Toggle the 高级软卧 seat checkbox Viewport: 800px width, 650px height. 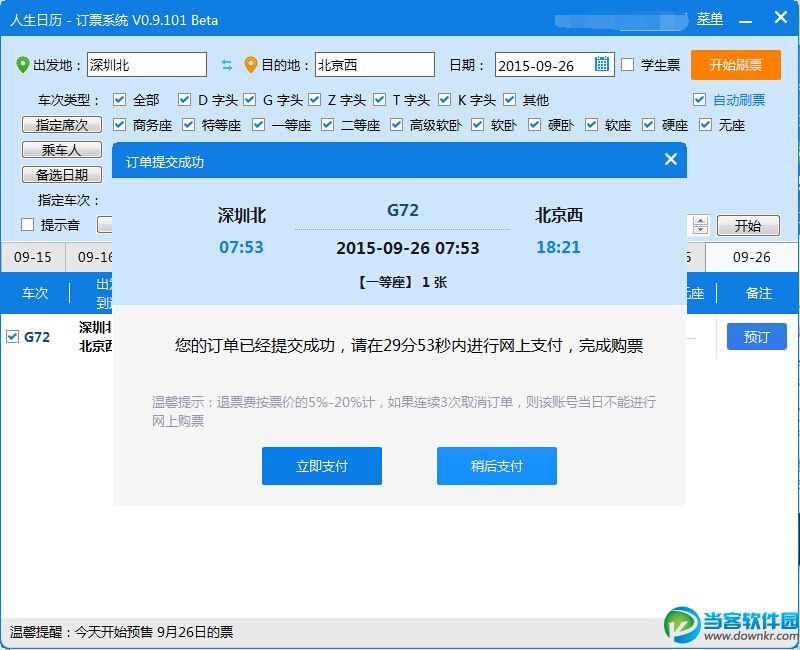tap(396, 124)
